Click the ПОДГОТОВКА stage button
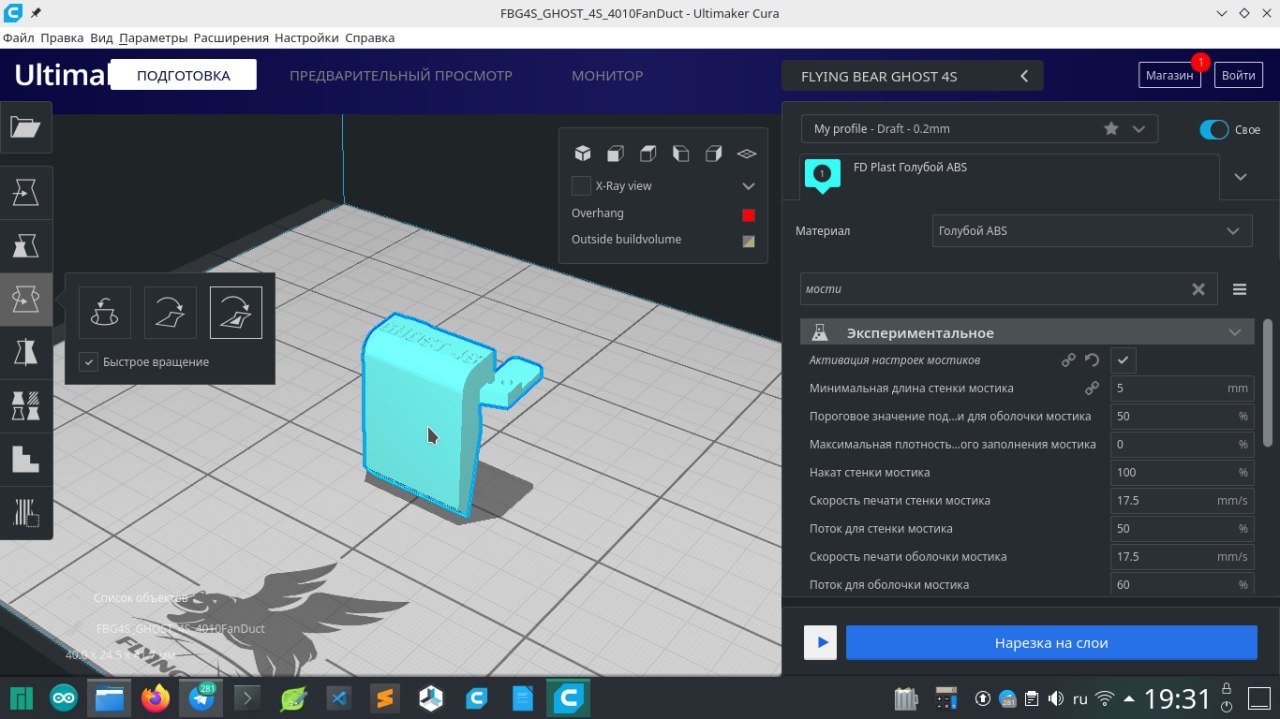This screenshot has width=1280, height=719. pos(183,75)
